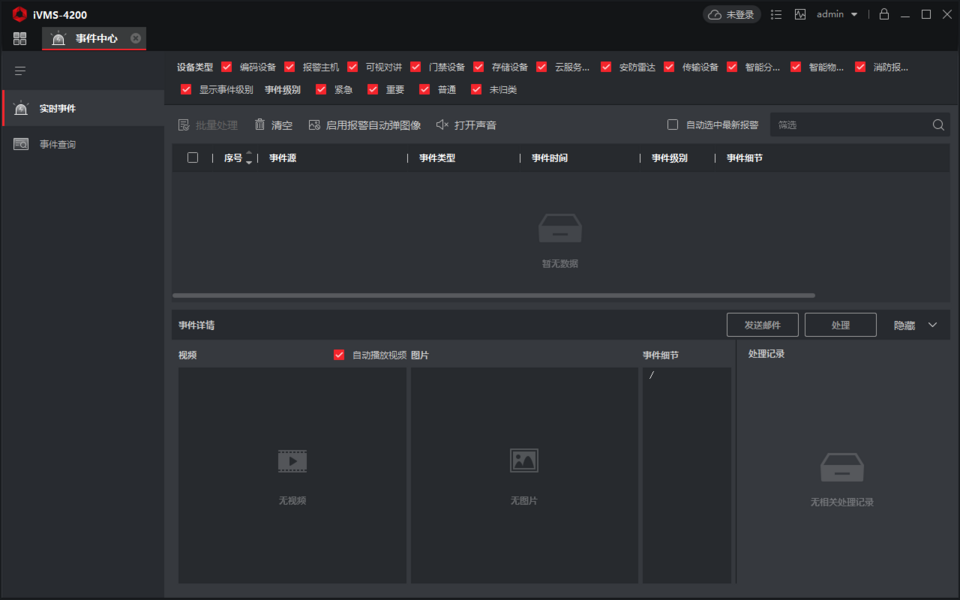Click the trash icon to clear events

(x=260, y=125)
